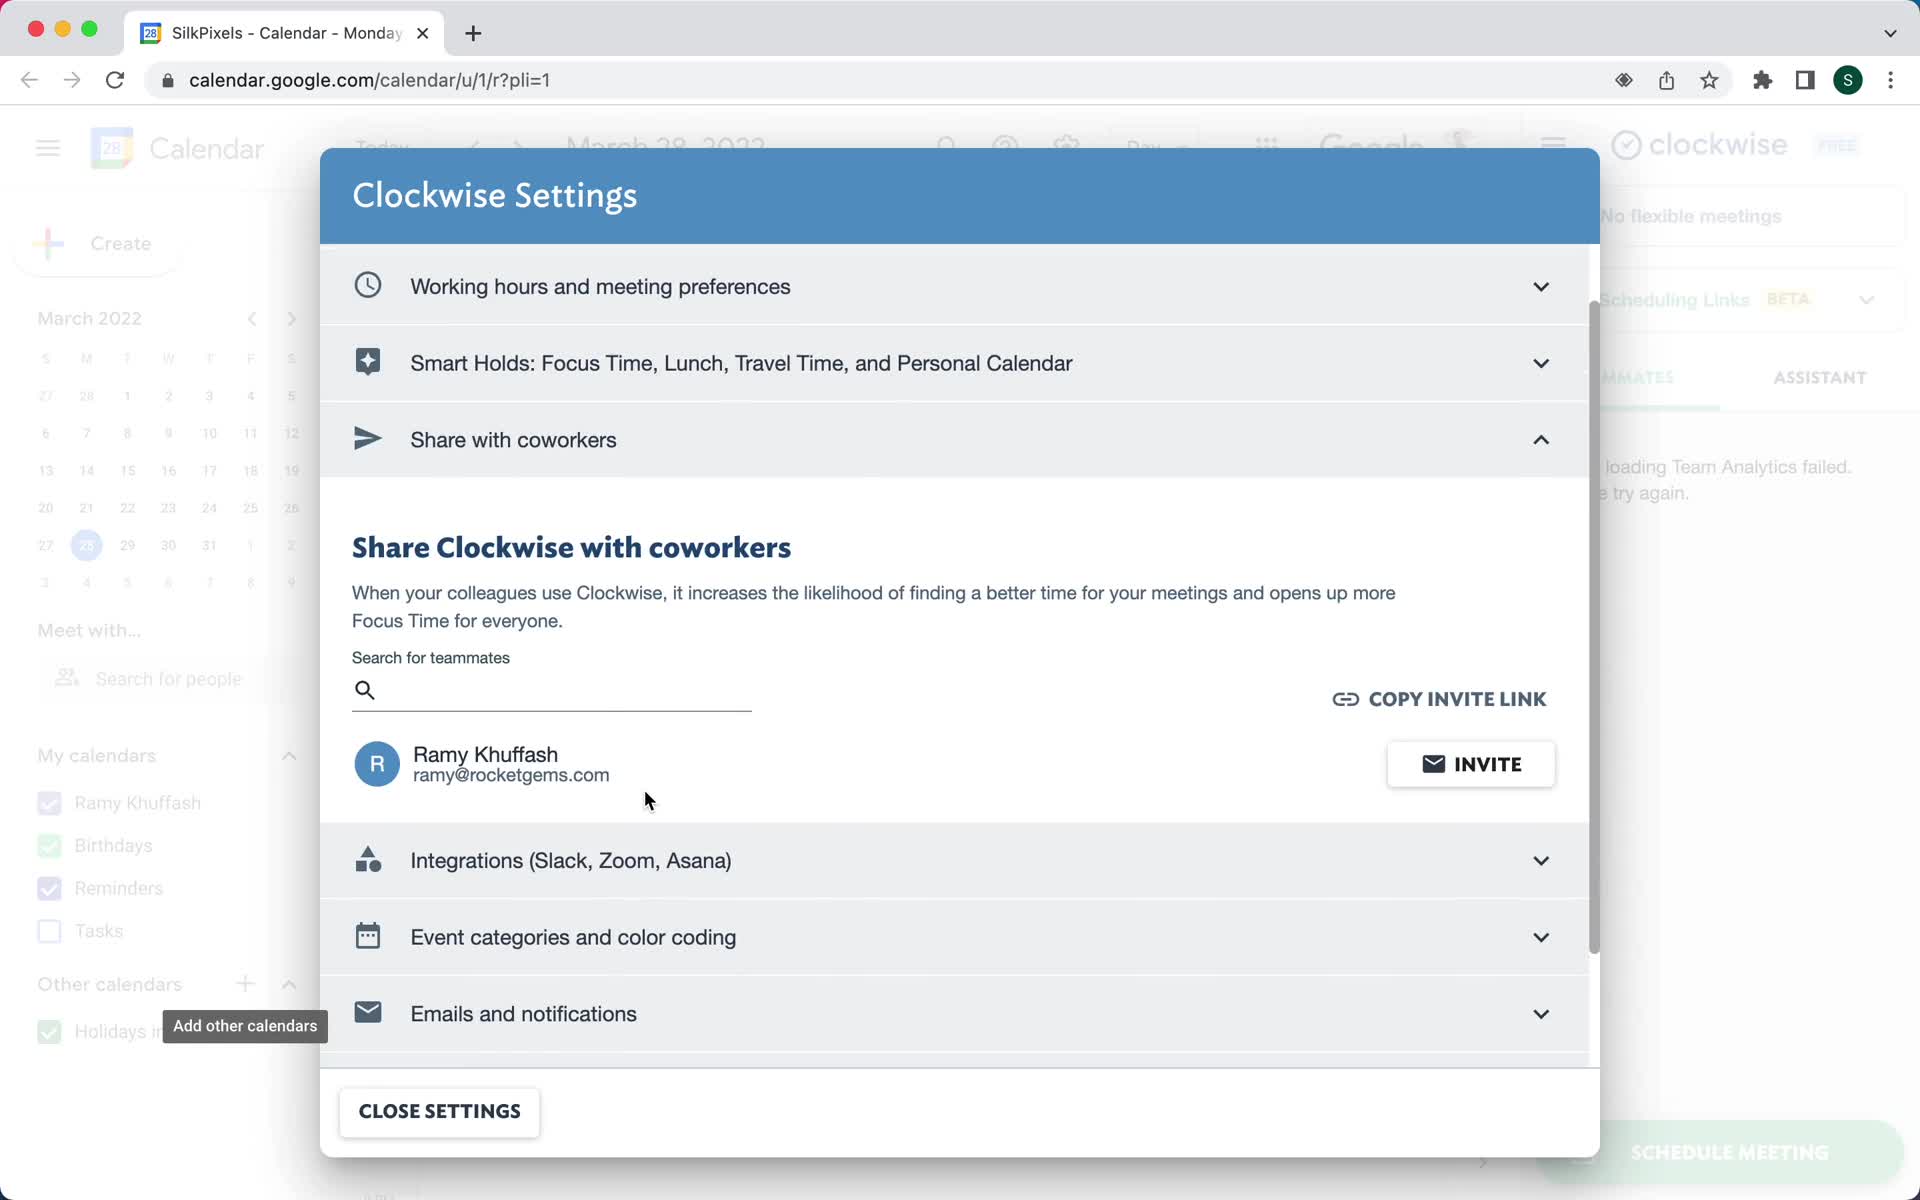Expand Smart Holds section chevron

point(1541,363)
